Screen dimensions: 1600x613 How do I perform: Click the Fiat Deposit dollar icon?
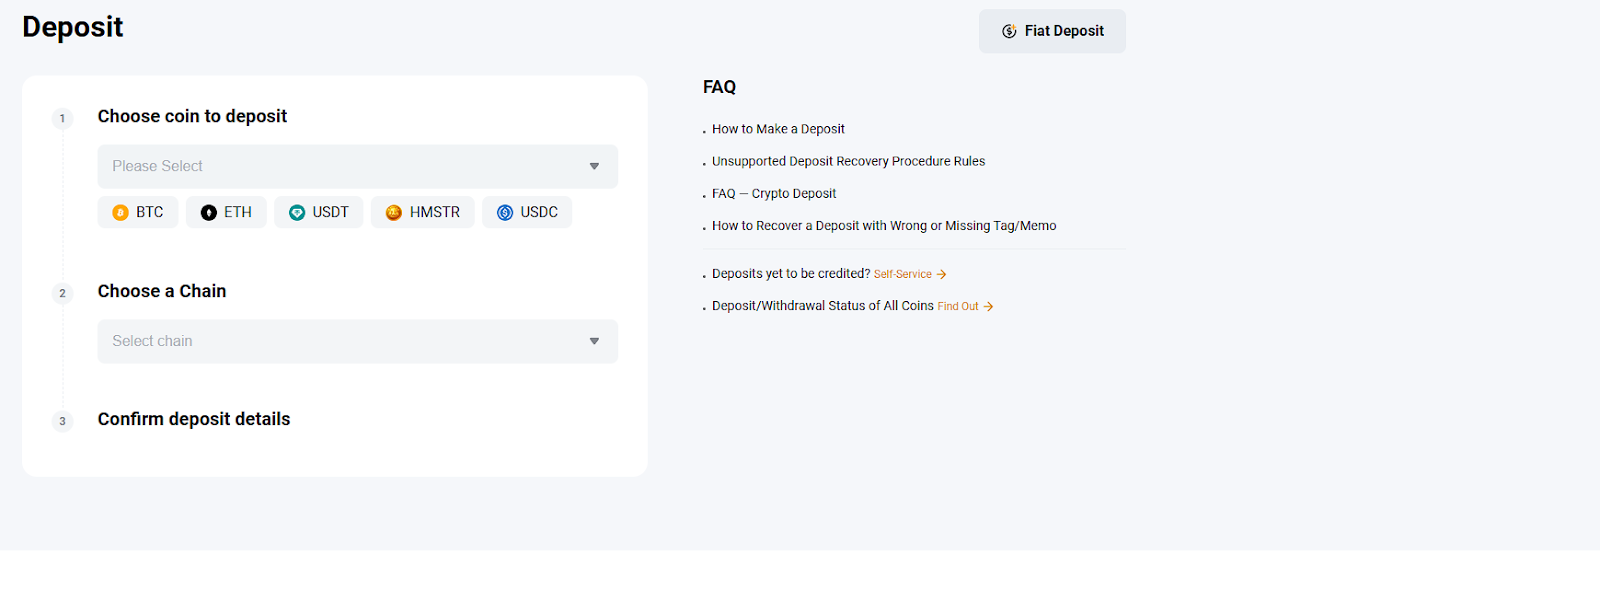(1009, 32)
